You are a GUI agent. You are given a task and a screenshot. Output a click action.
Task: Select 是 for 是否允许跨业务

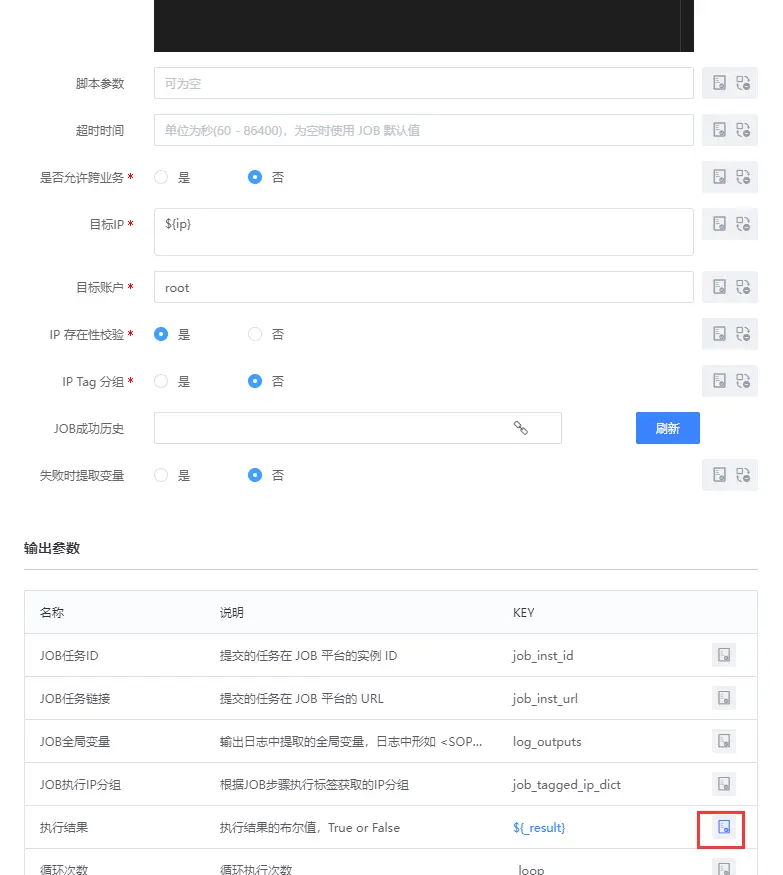point(161,177)
